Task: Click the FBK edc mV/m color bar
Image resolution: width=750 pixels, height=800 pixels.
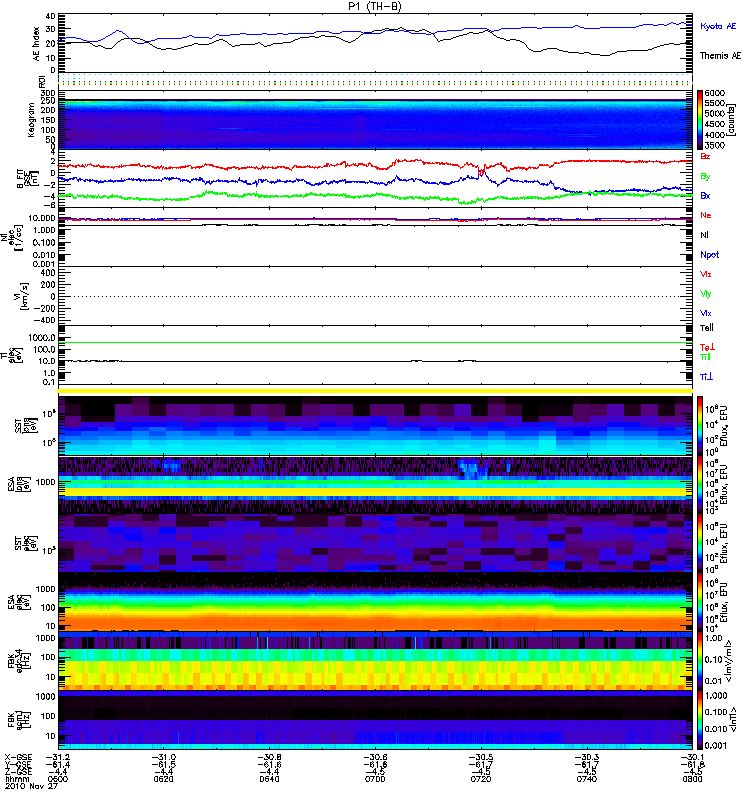Action: point(700,662)
